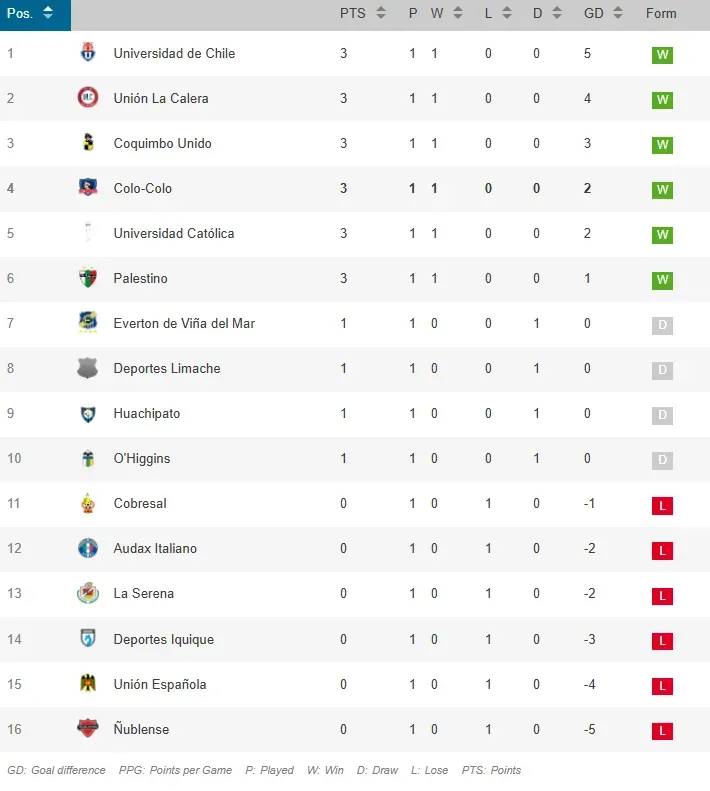Viewport: 710px width, 791px height.
Task: Click the Cobresal team badge
Action: (x=88, y=503)
